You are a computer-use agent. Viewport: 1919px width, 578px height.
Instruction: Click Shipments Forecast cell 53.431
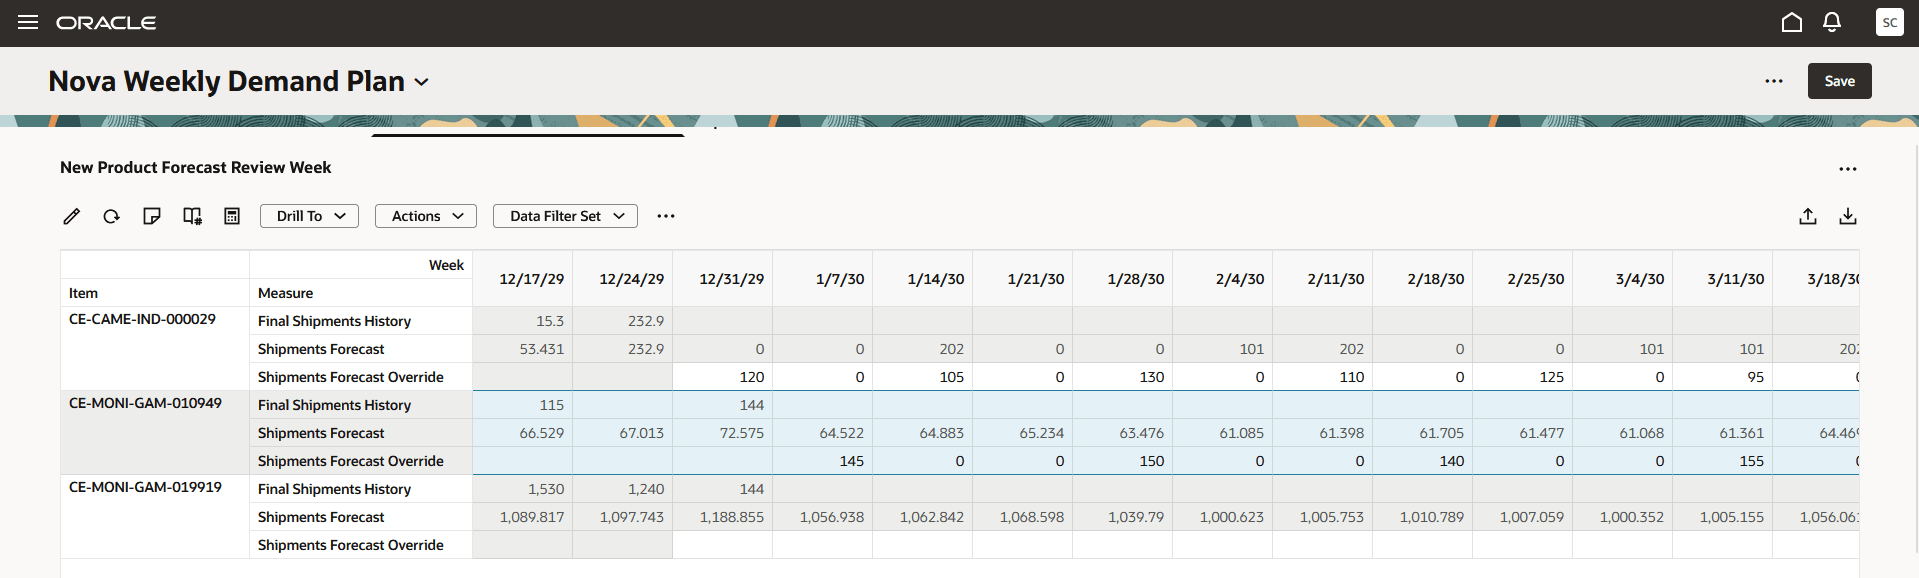click(523, 349)
